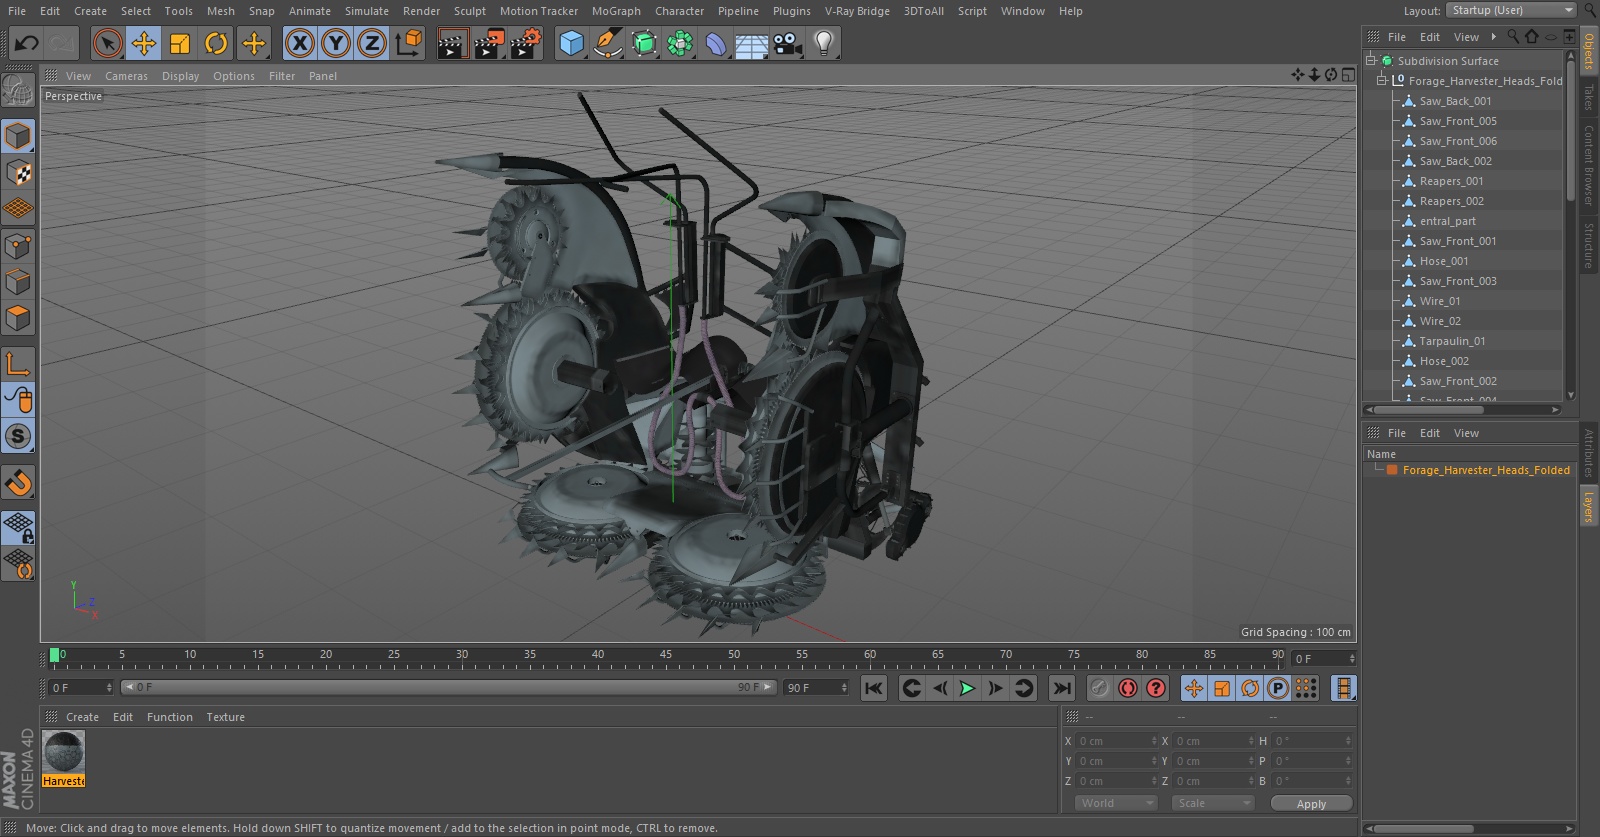Toggle autokeying button

[1128, 688]
